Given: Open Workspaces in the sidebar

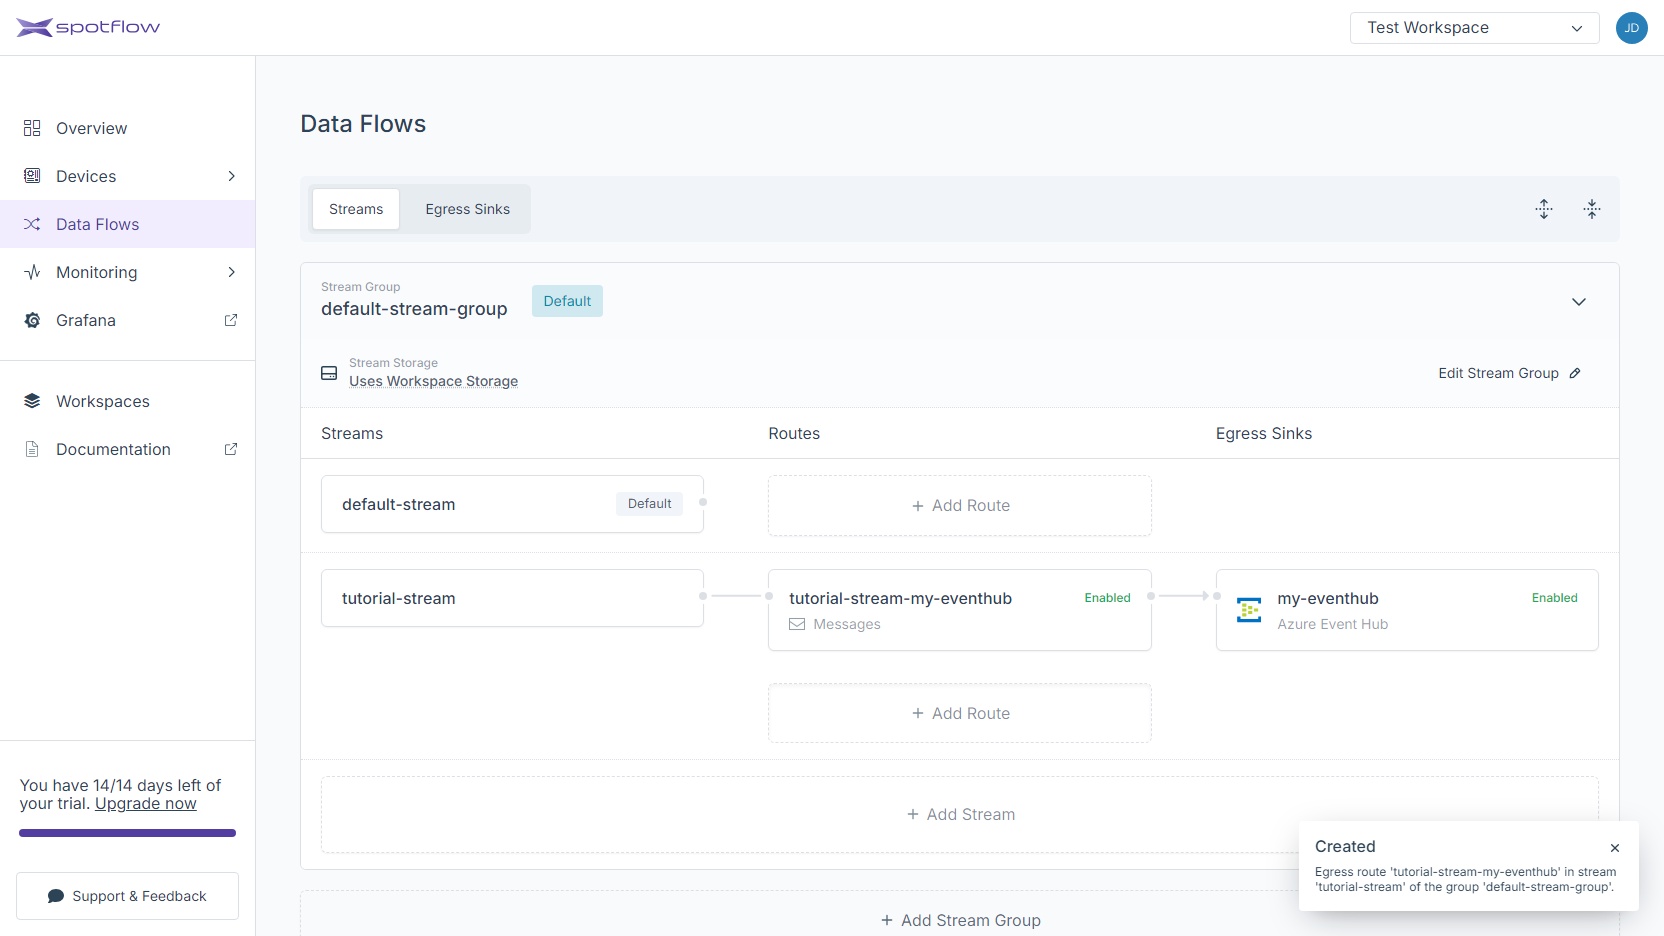Looking at the screenshot, I should click(128, 401).
